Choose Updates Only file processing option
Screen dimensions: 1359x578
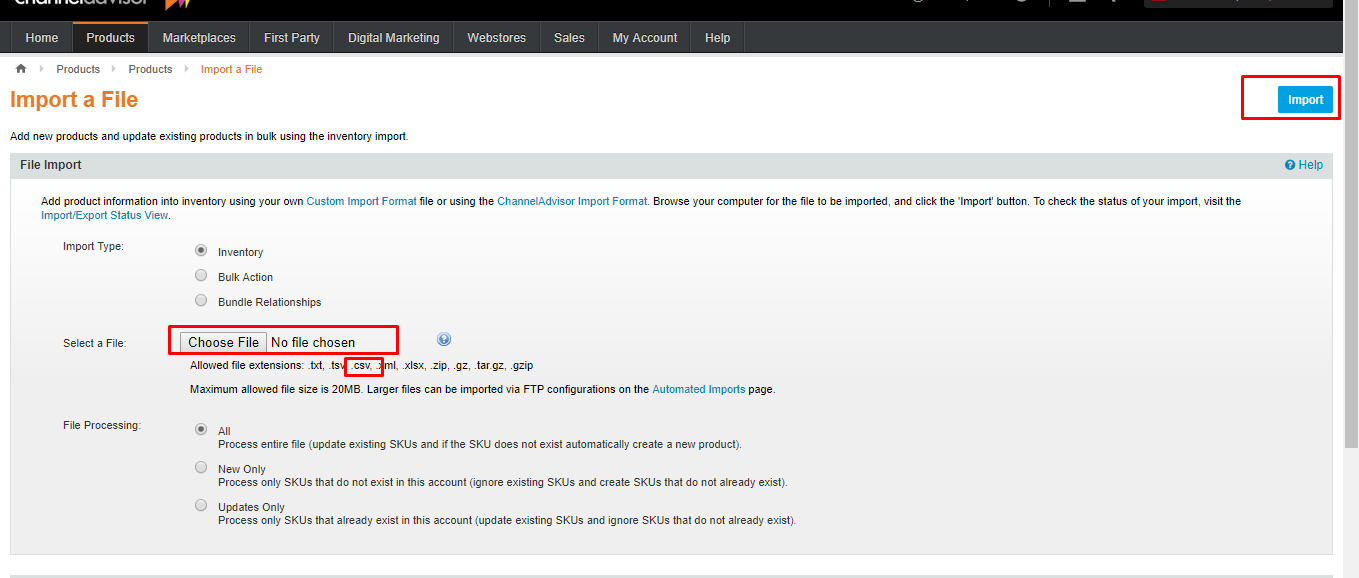coord(201,505)
